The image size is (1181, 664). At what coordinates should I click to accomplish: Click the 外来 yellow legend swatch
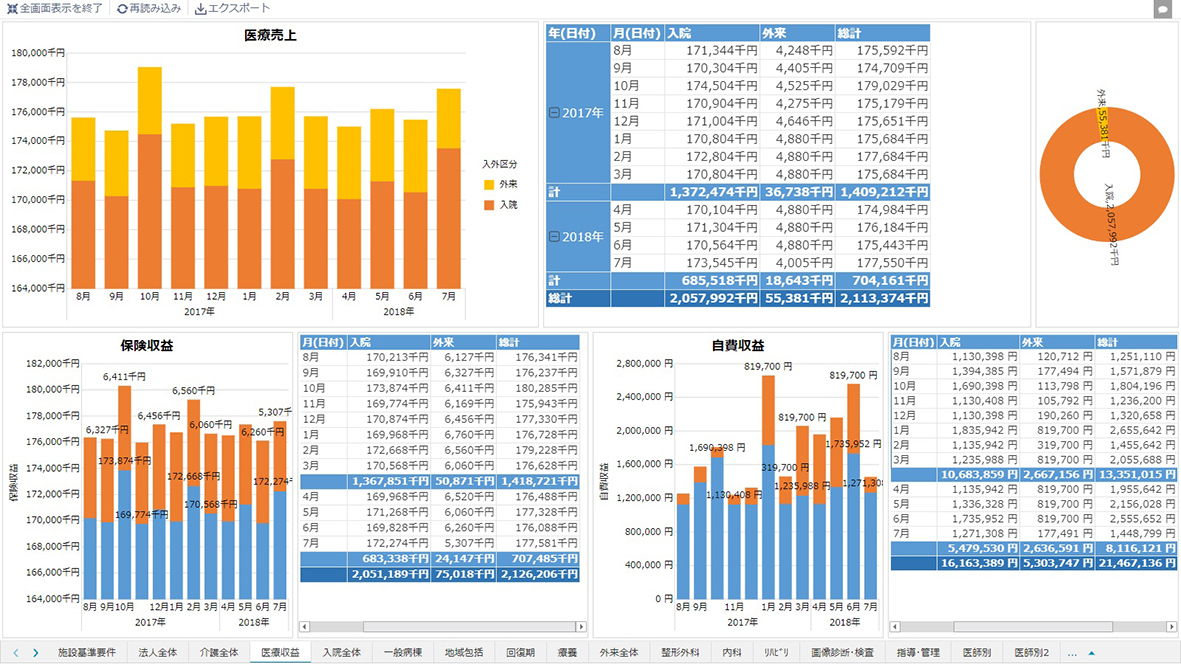coord(489,185)
